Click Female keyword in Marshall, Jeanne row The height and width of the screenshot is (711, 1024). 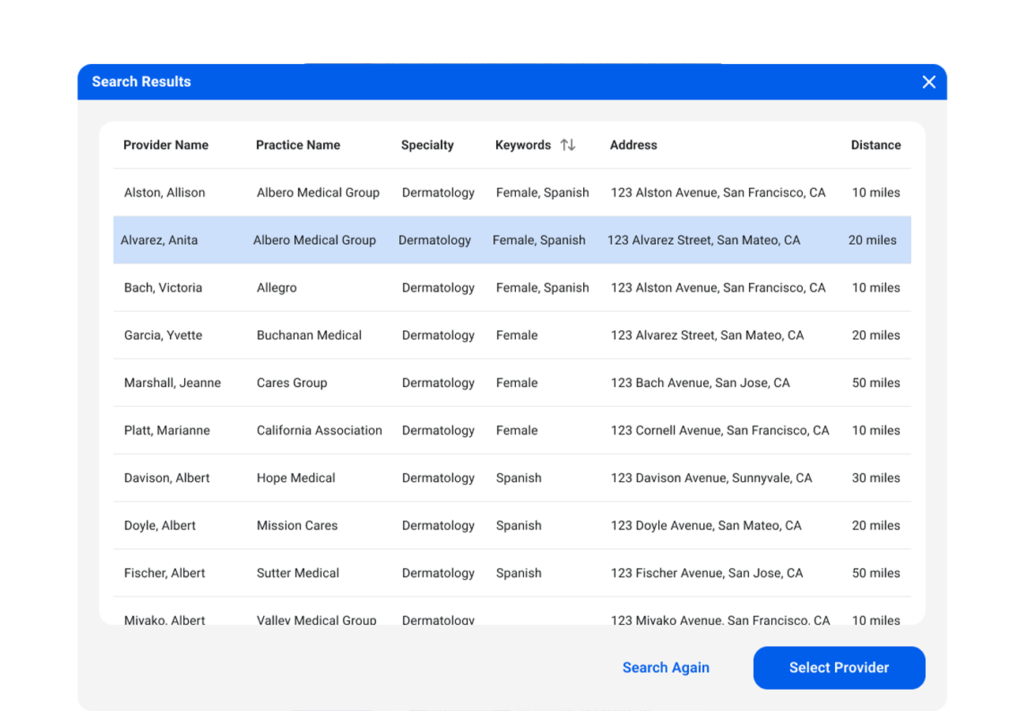click(x=517, y=383)
